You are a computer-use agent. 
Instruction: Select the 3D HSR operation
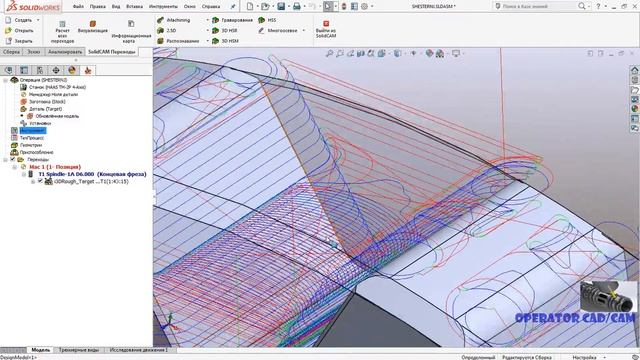tap(225, 31)
